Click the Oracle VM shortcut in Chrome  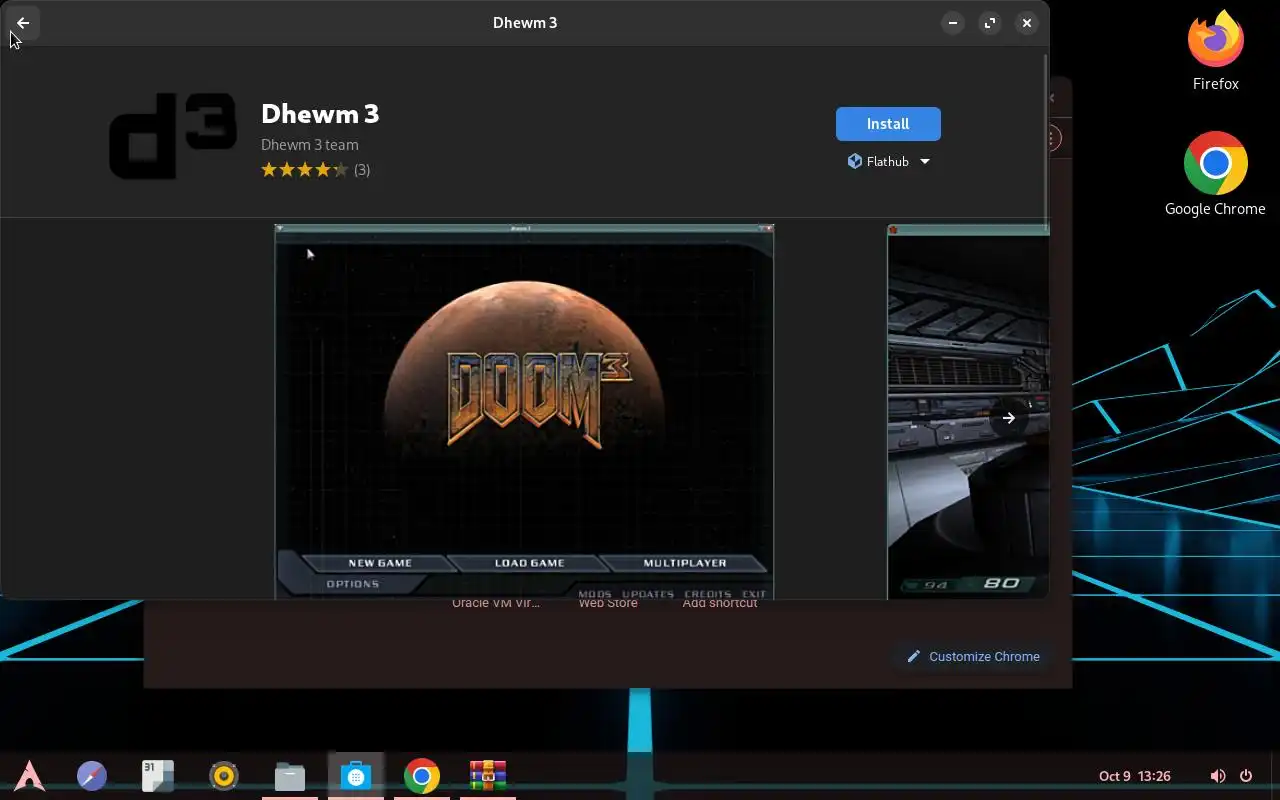tap(496, 603)
